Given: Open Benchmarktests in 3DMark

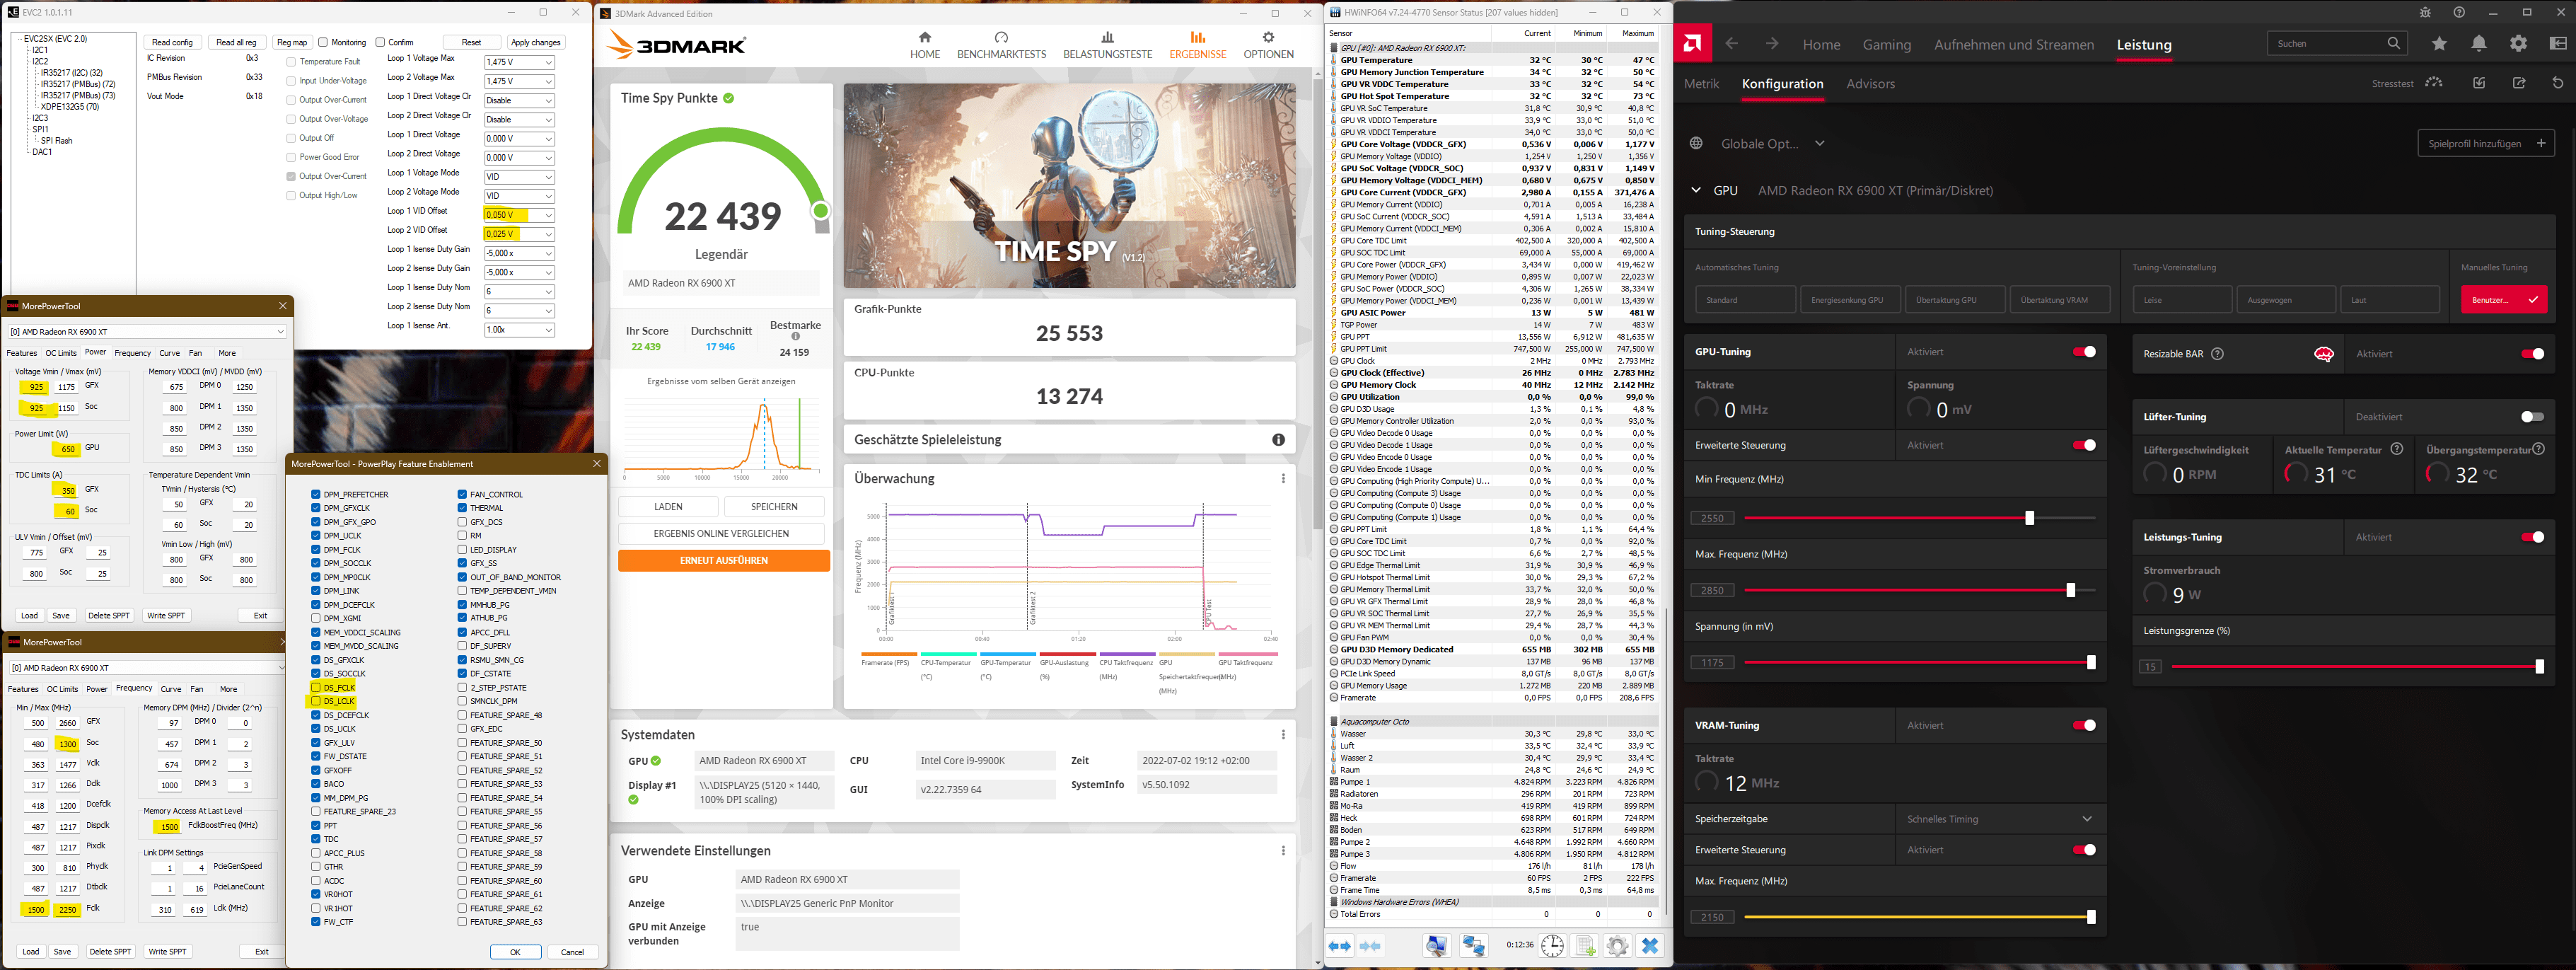Looking at the screenshot, I should (1001, 45).
